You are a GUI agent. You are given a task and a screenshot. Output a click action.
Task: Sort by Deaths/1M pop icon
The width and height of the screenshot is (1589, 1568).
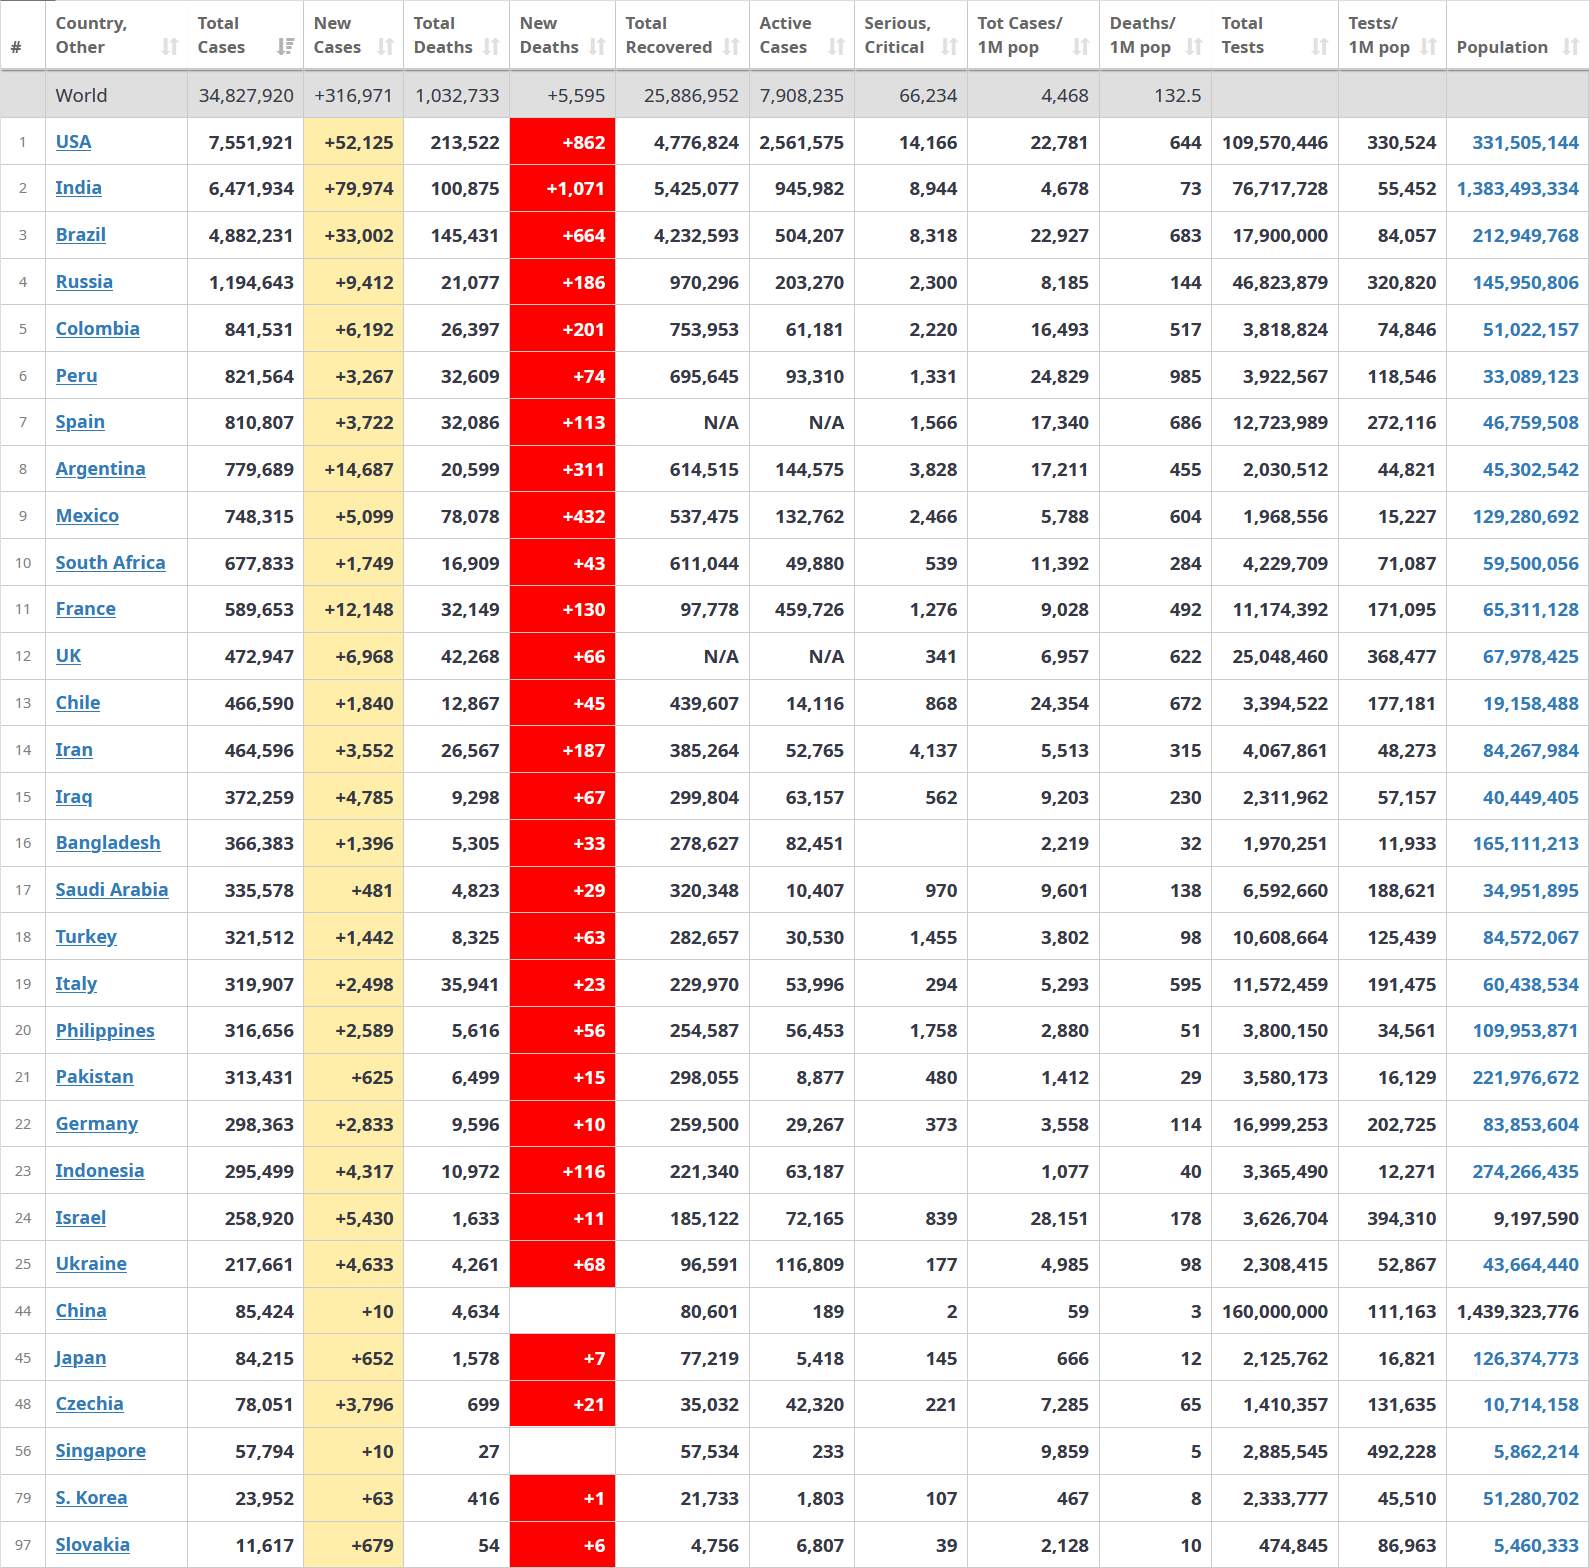point(1194,47)
